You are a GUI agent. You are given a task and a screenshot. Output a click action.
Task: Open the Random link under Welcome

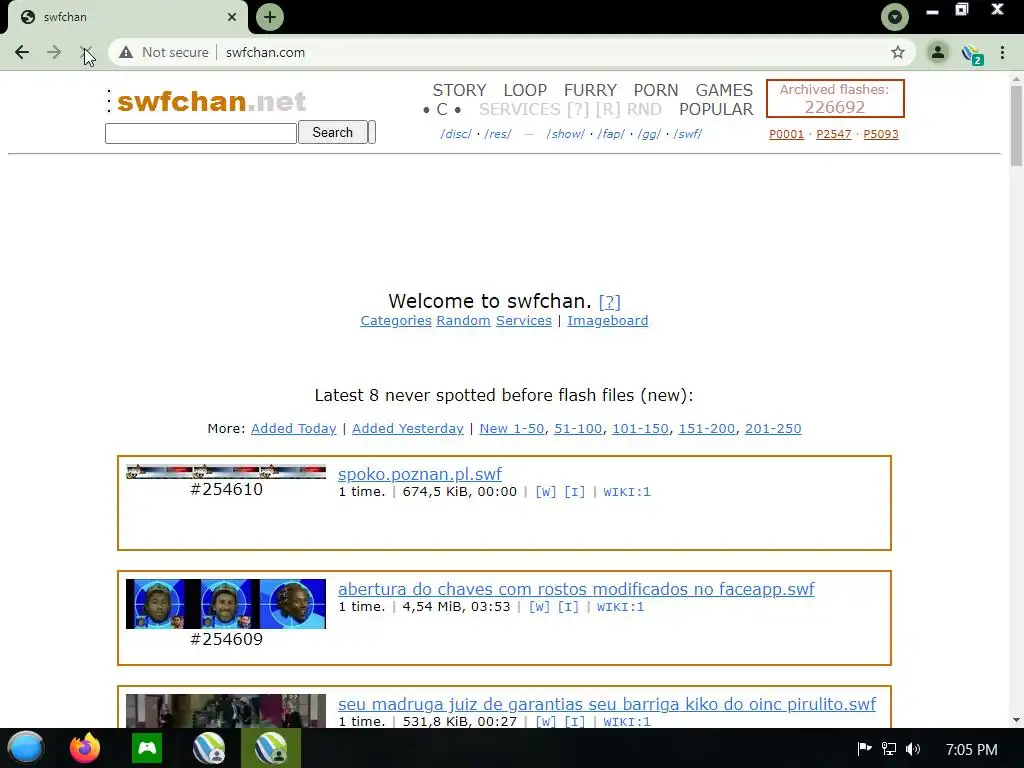[463, 321]
